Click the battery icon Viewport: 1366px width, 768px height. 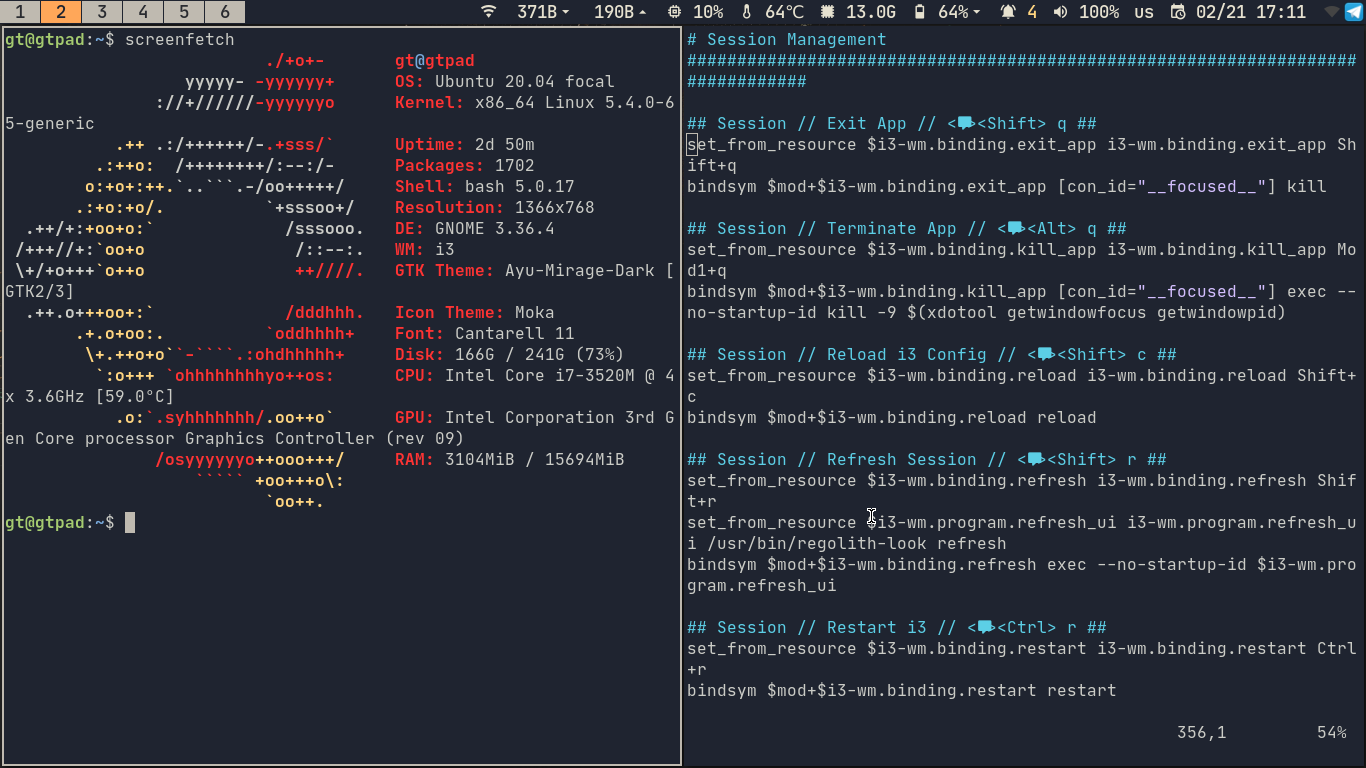pos(920,12)
